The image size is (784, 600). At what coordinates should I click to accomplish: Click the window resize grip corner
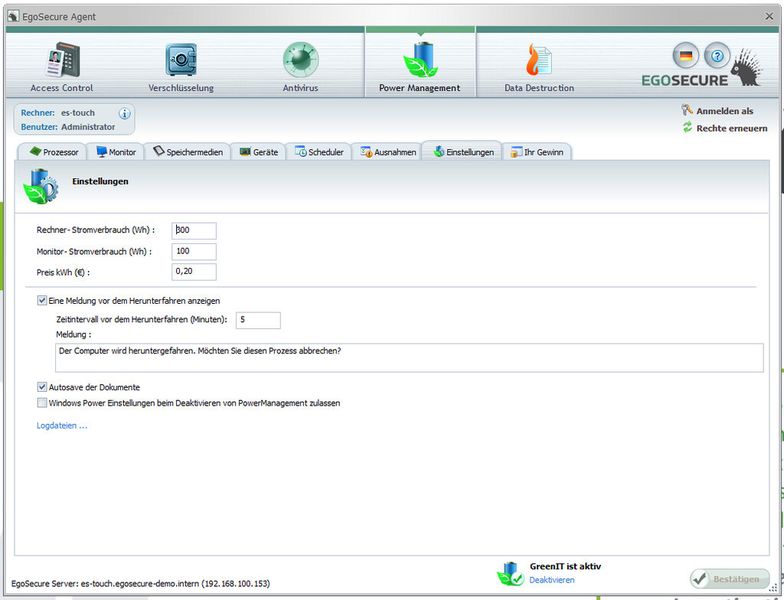coord(772,590)
